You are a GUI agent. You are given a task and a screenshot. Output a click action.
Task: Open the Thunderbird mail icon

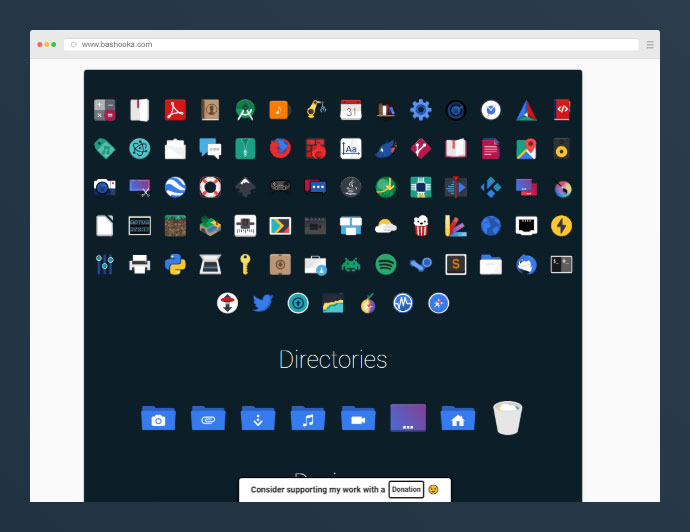(x=526, y=265)
